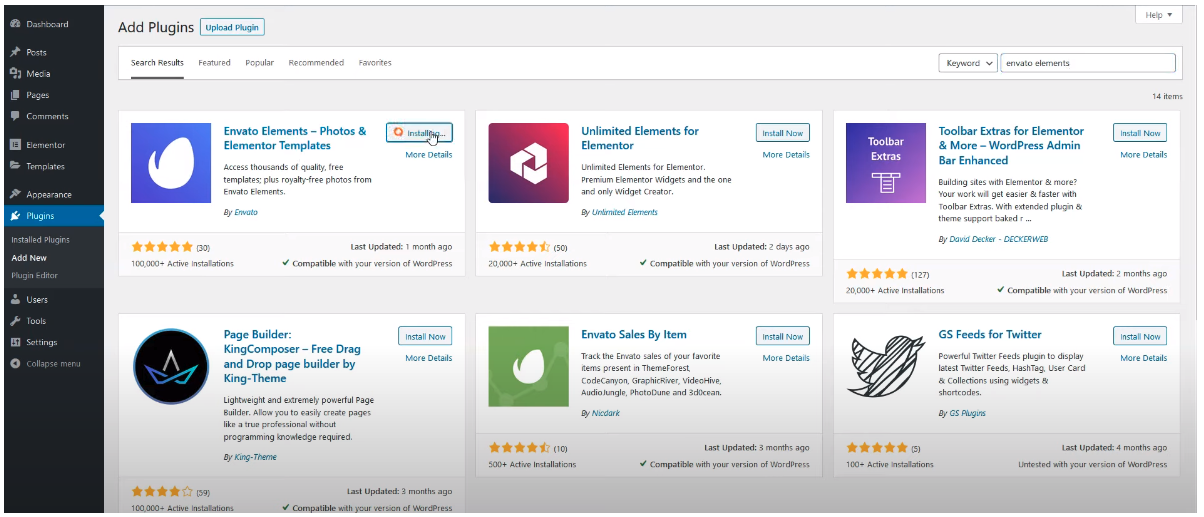Open More Details for KingComposer
This screenshot has width=1204, height=517.
pyautogui.click(x=429, y=358)
